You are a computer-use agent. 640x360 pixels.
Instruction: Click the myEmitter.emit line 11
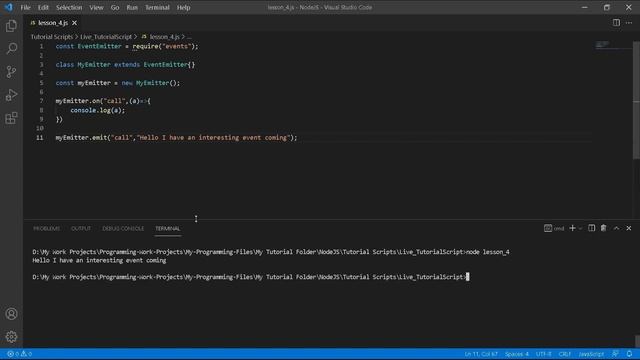(176, 138)
